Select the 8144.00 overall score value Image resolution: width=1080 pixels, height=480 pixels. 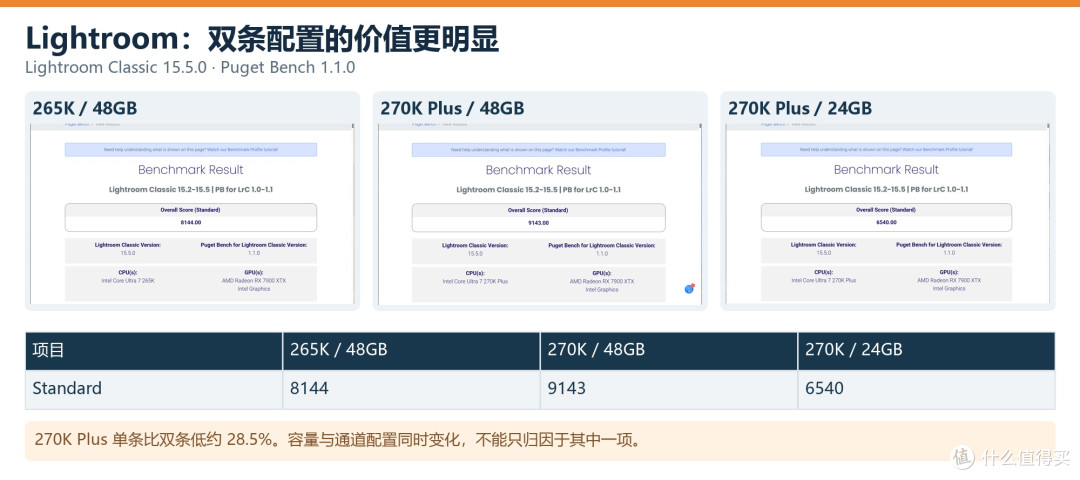point(191,222)
